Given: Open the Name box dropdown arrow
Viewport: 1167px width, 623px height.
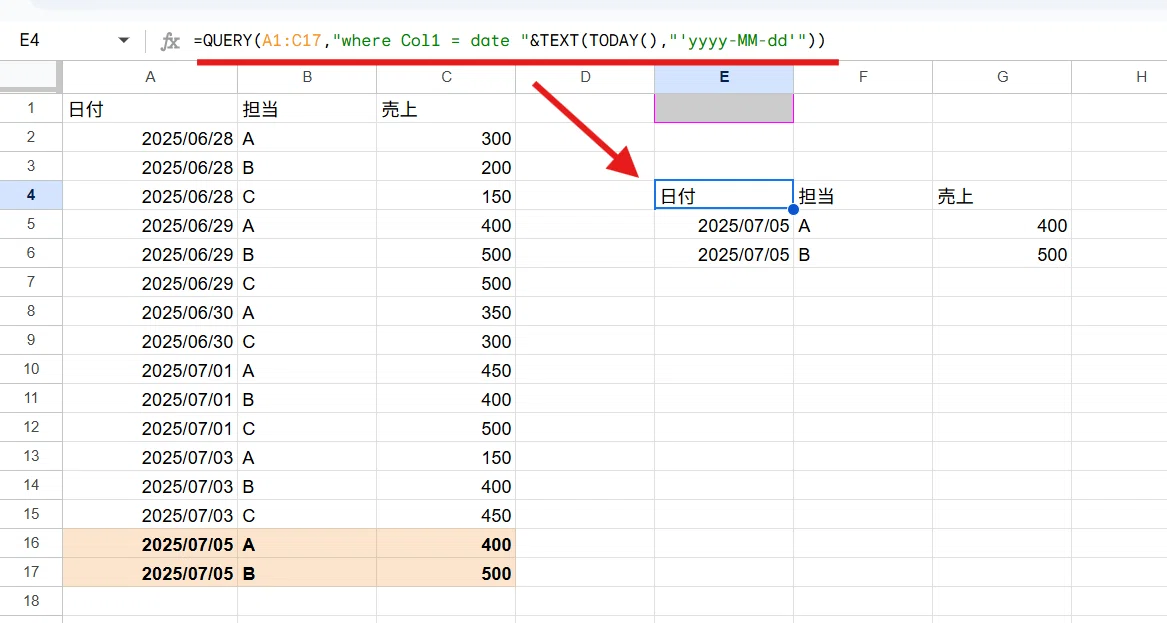Looking at the screenshot, I should click(x=124, y=40).
